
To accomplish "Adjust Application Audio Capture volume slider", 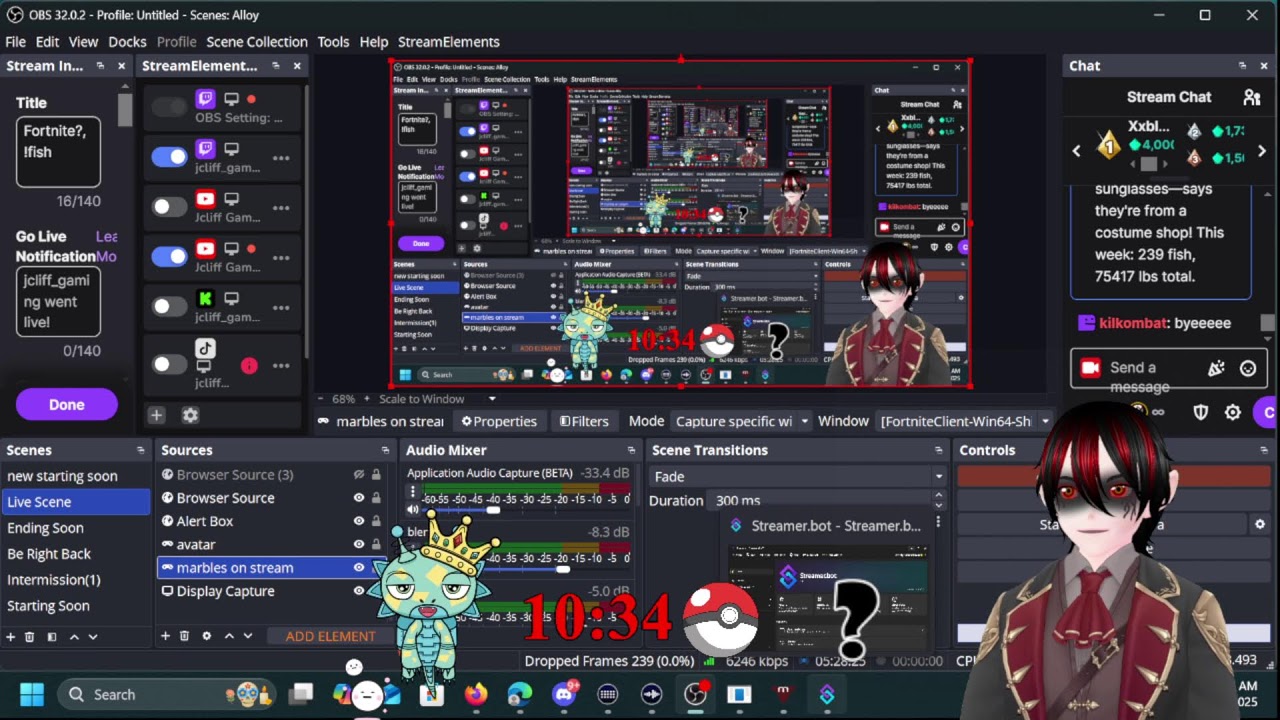I will click(493, 510).
